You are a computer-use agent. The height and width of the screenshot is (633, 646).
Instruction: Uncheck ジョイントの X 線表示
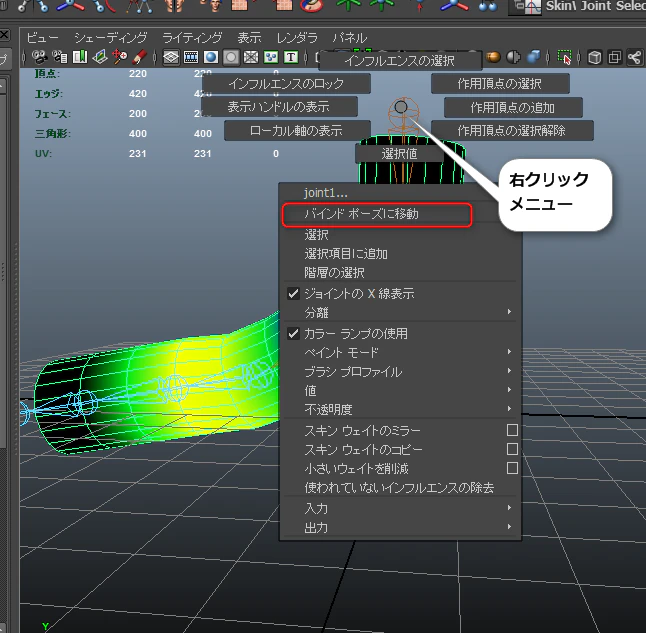398,293
